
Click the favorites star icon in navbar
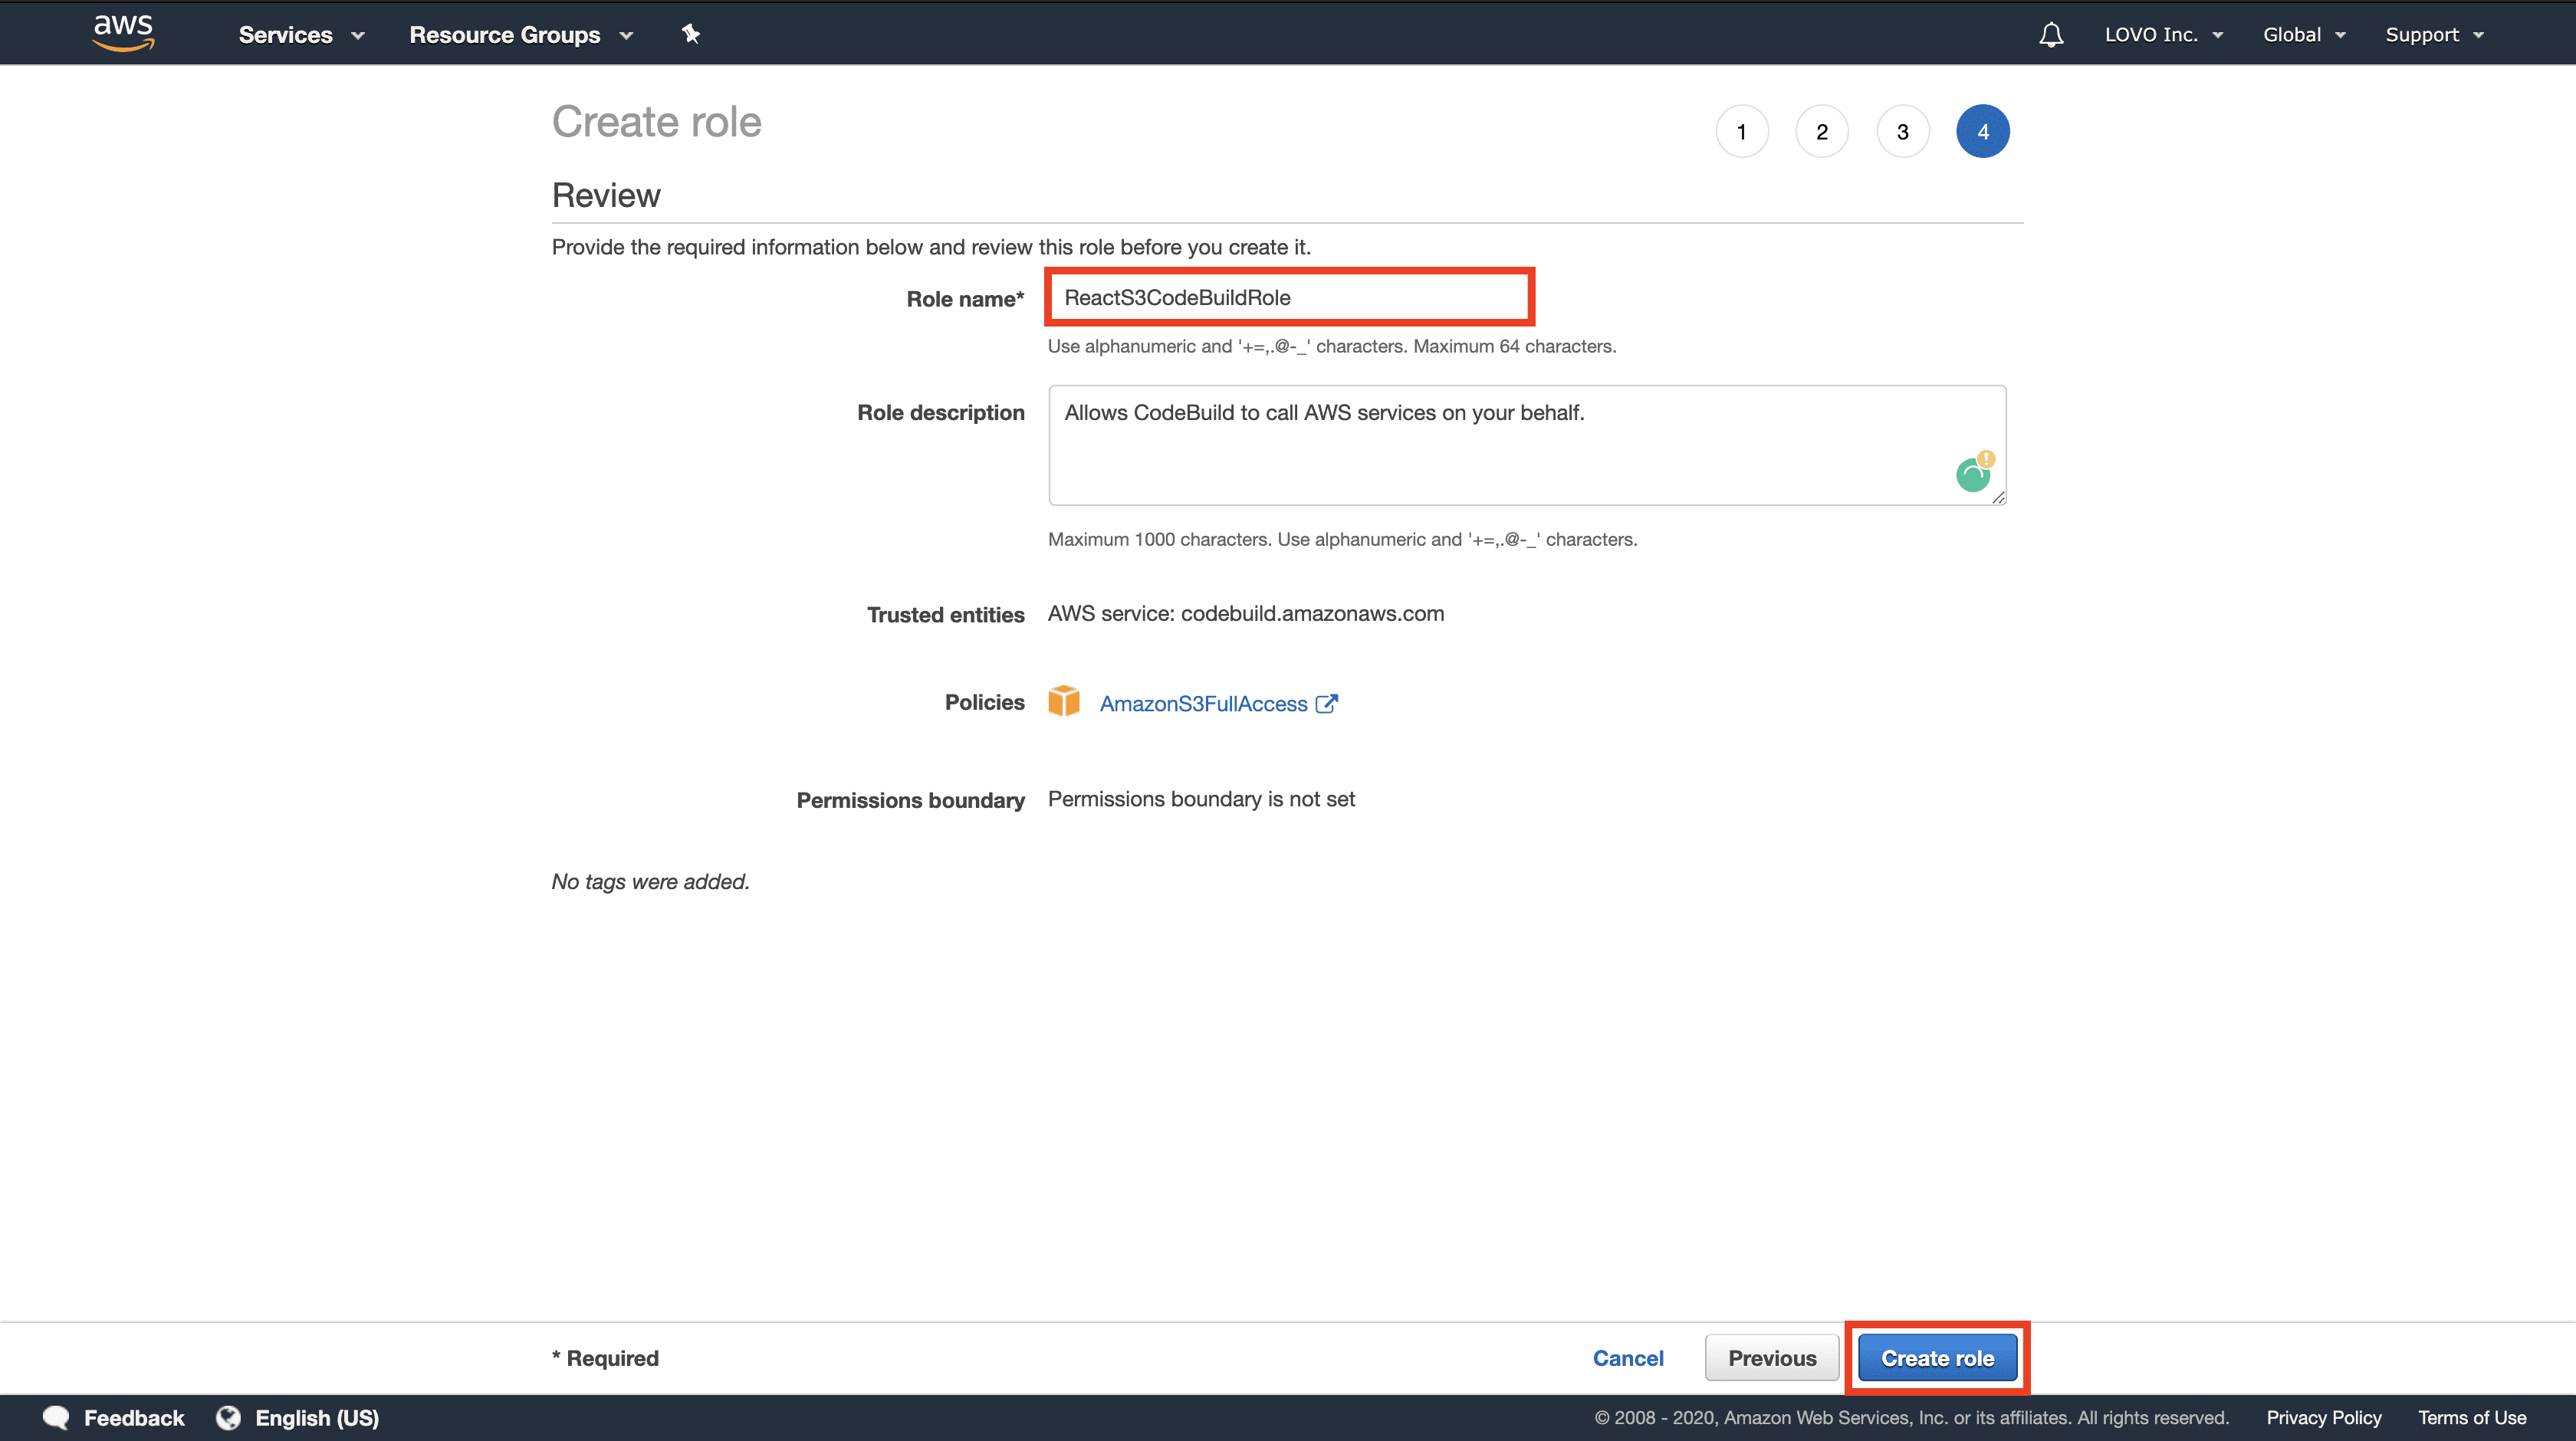click(692, 34)
